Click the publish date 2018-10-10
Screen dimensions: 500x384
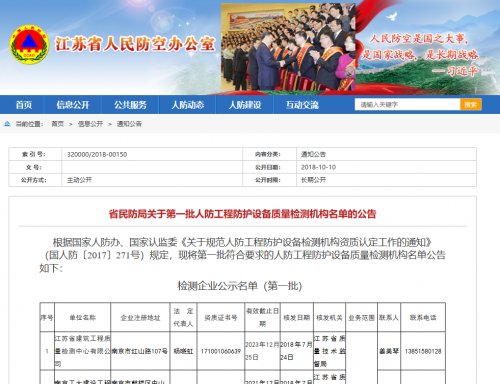click(x=318, y=167)
